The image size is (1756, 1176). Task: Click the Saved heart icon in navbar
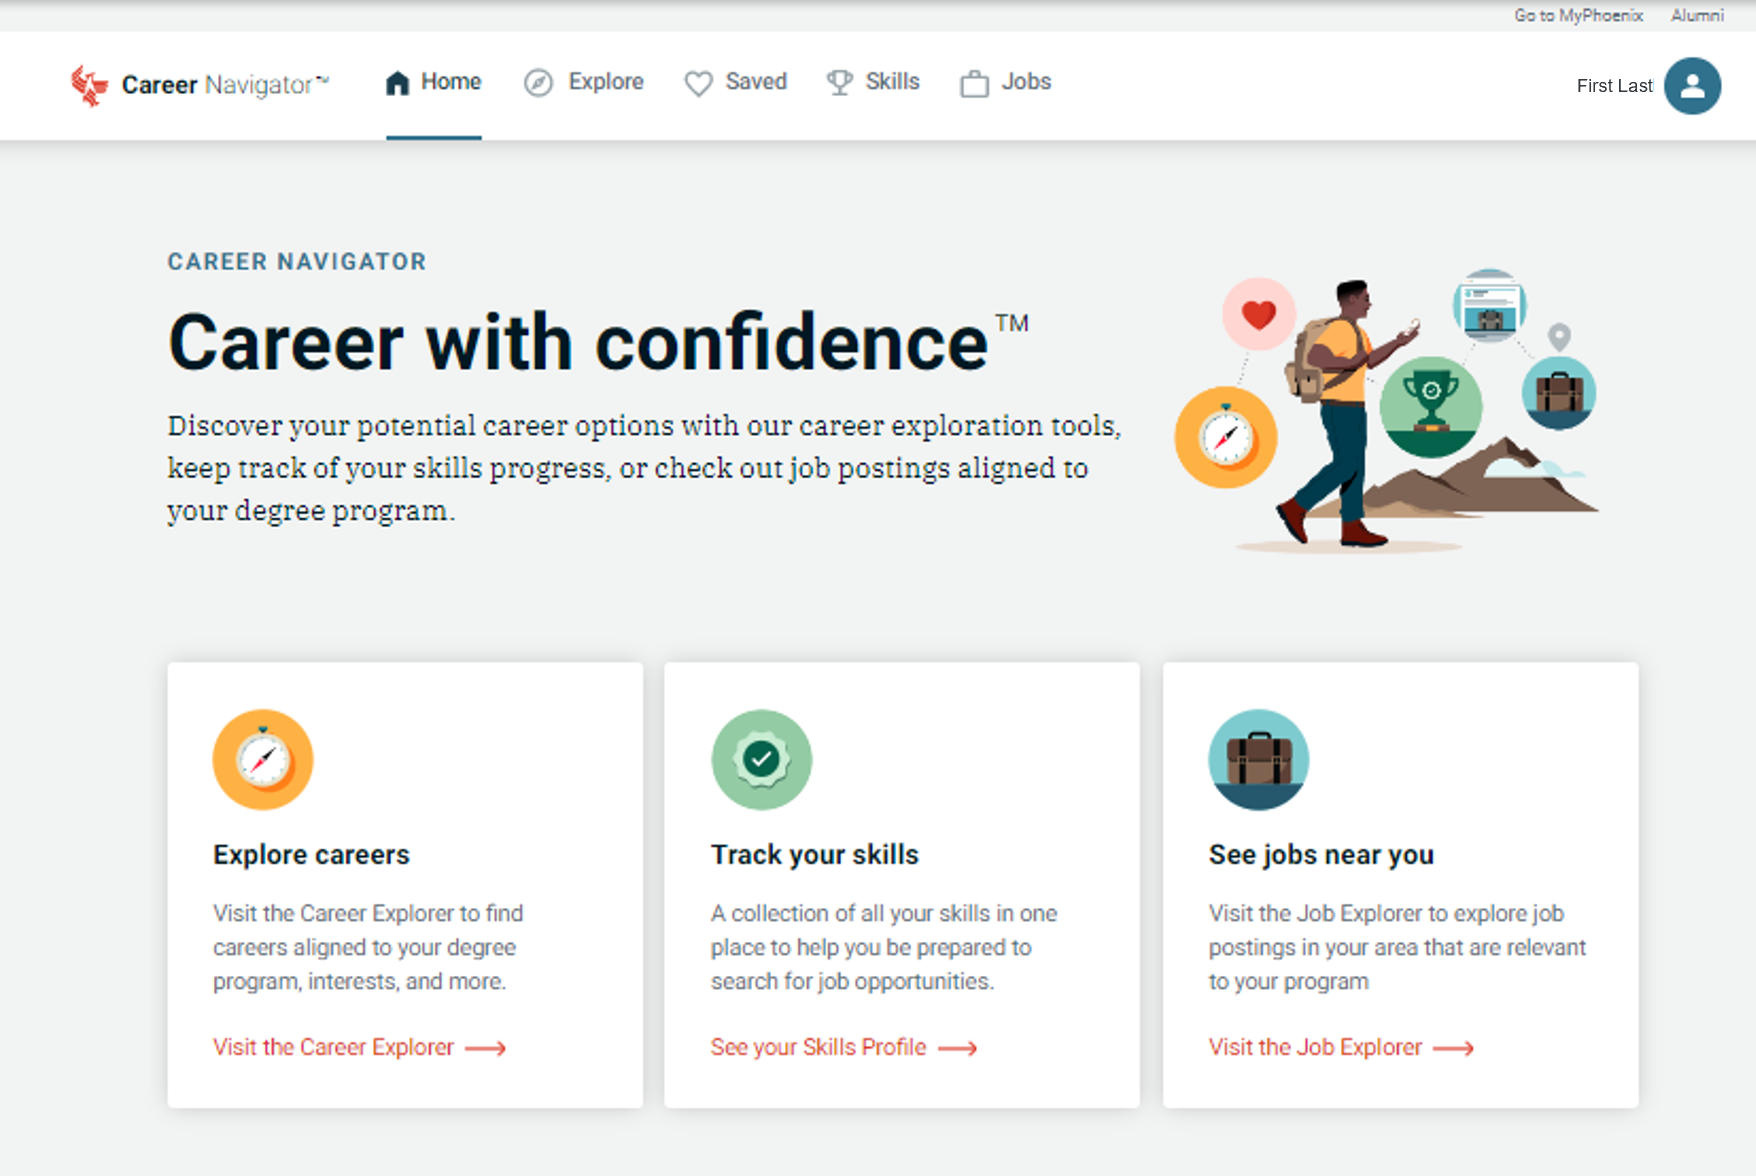pos(698,84)
